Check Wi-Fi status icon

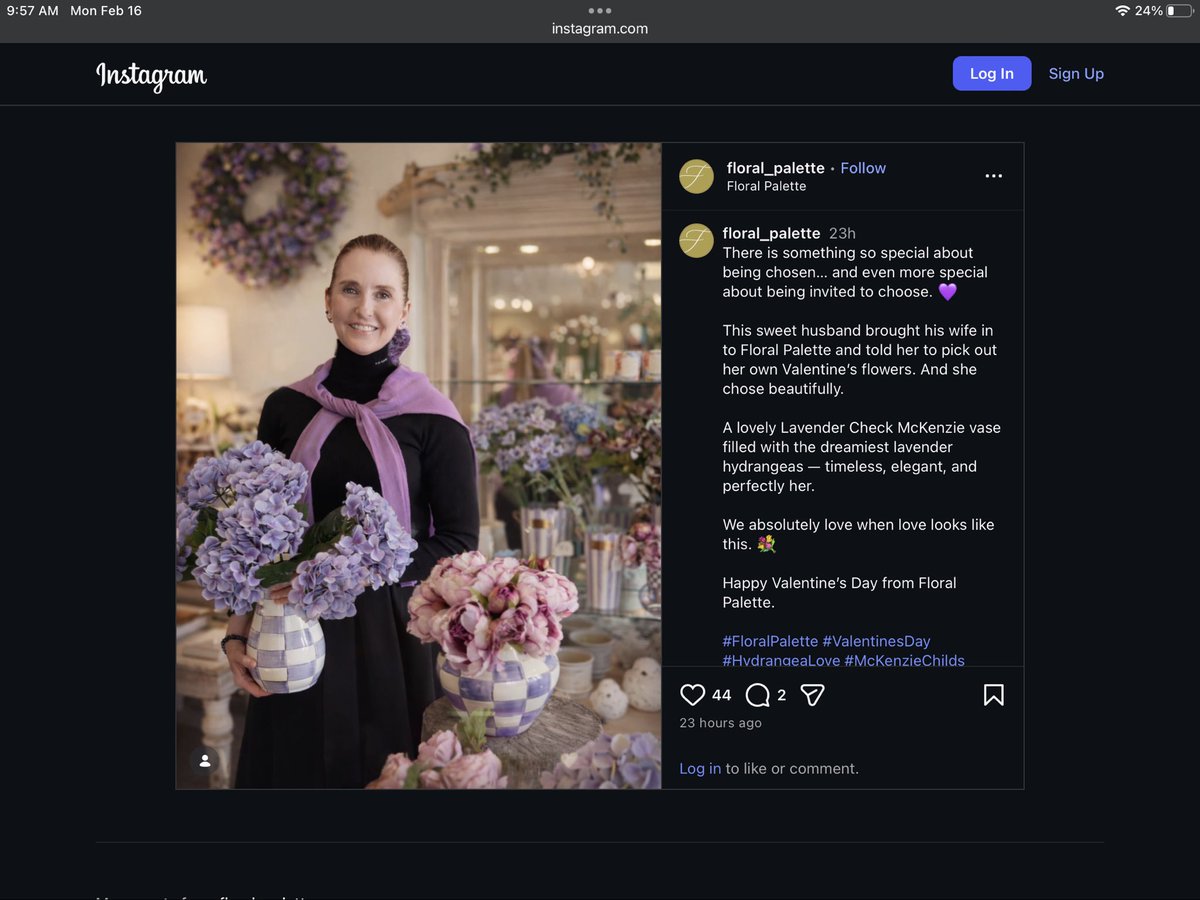point(1122,11)
